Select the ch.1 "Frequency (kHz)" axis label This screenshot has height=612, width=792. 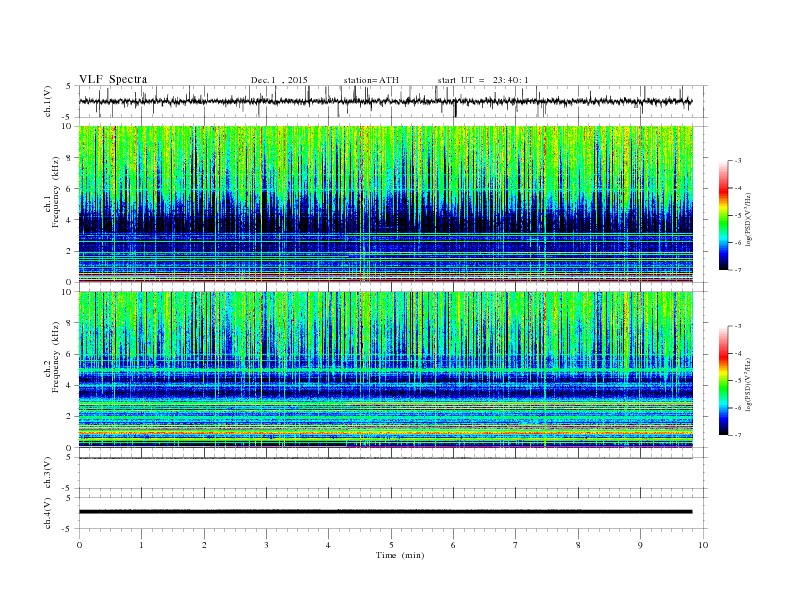coord(55,192)
